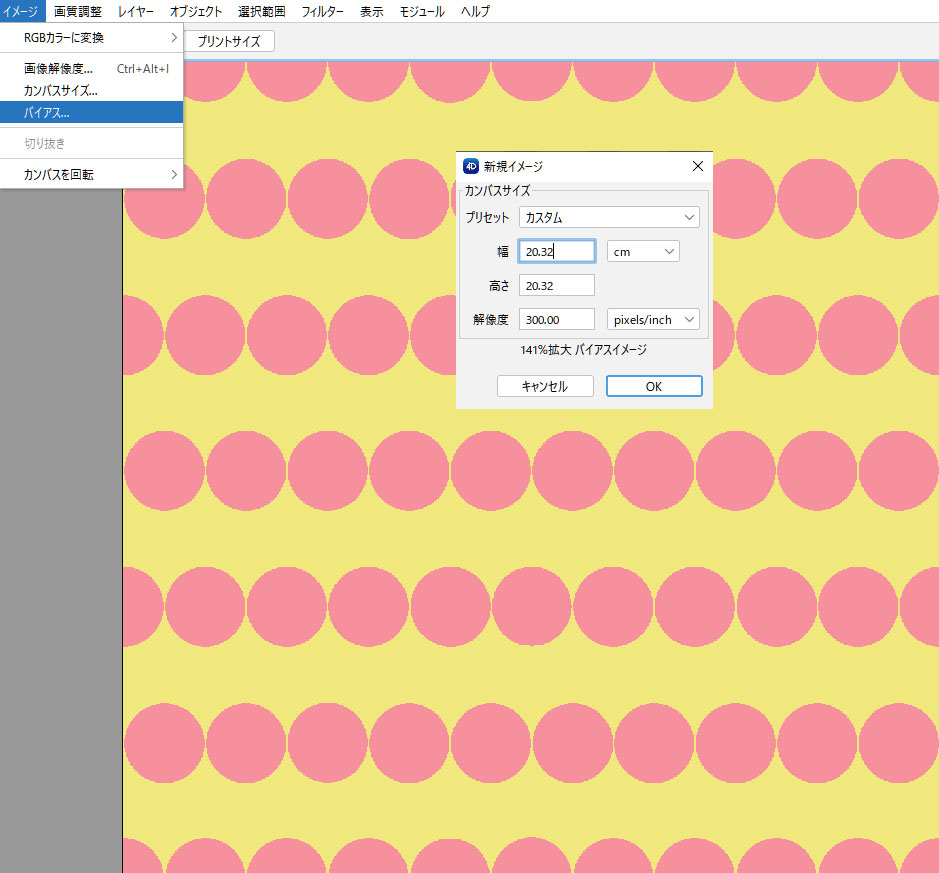
Task: Focus the 解像度 resolution field
Action: [557, 320]
